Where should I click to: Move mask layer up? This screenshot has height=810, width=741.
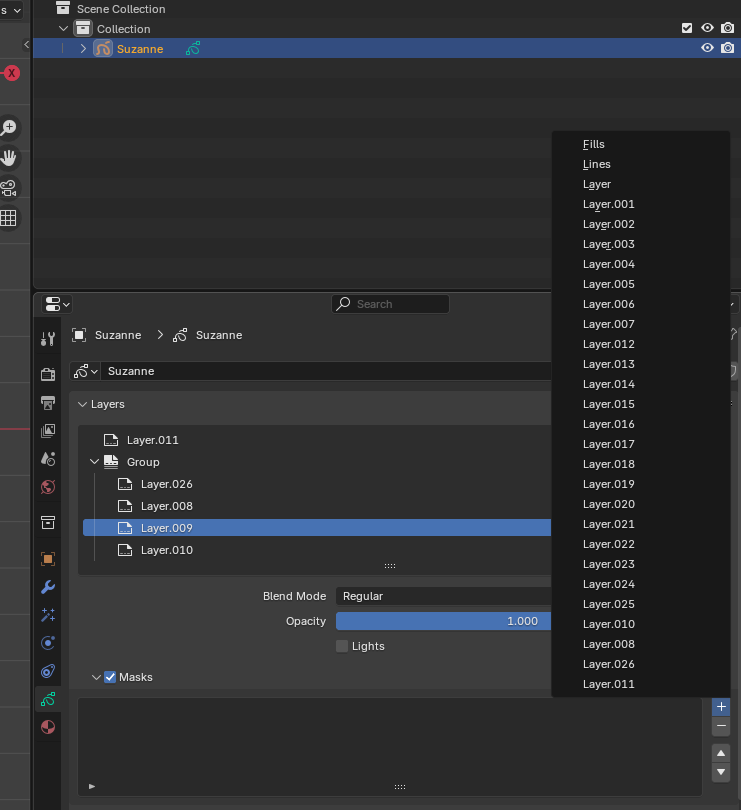coord(721,753)
